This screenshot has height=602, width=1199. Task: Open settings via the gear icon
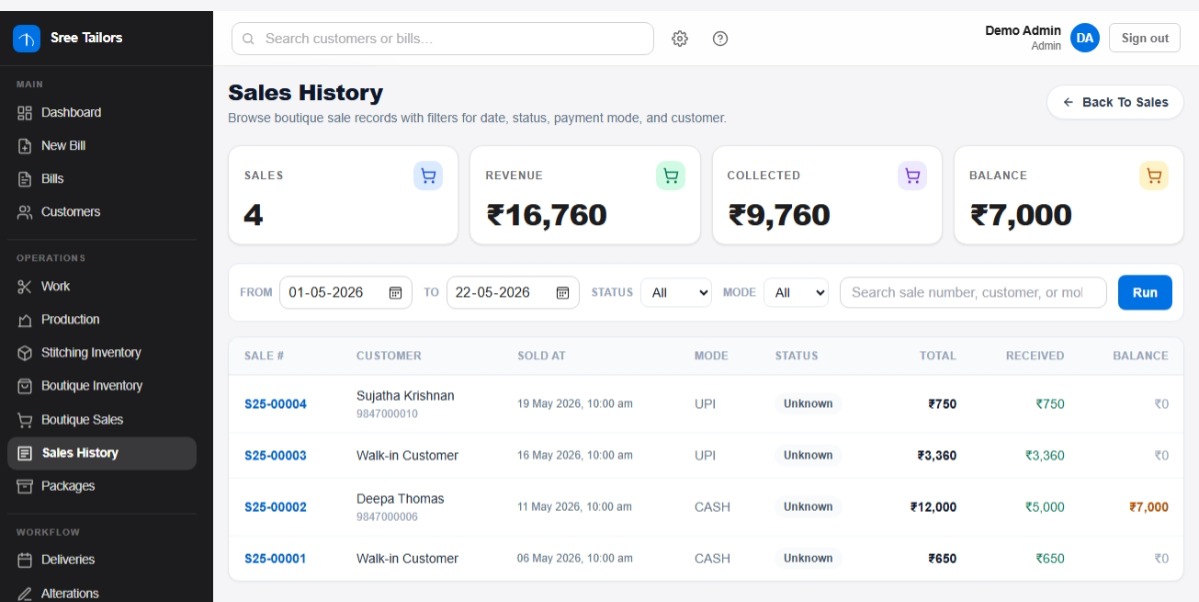[x=680, y=38]
